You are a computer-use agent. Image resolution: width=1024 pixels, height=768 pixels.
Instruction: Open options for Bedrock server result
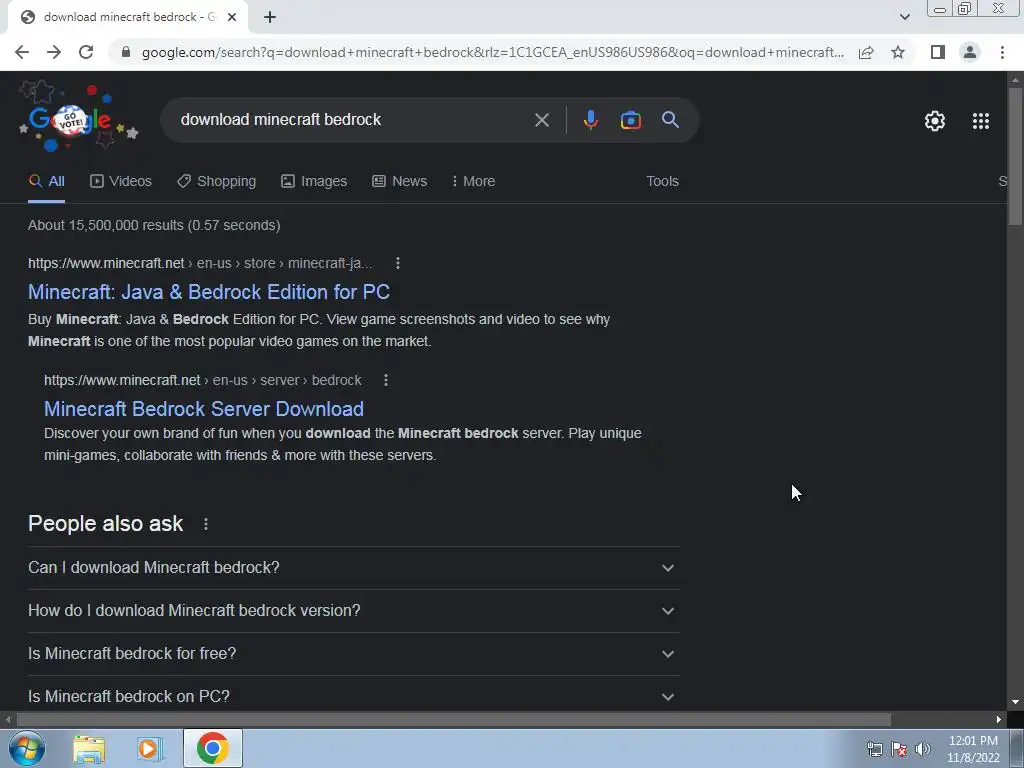tap(386, 380)
